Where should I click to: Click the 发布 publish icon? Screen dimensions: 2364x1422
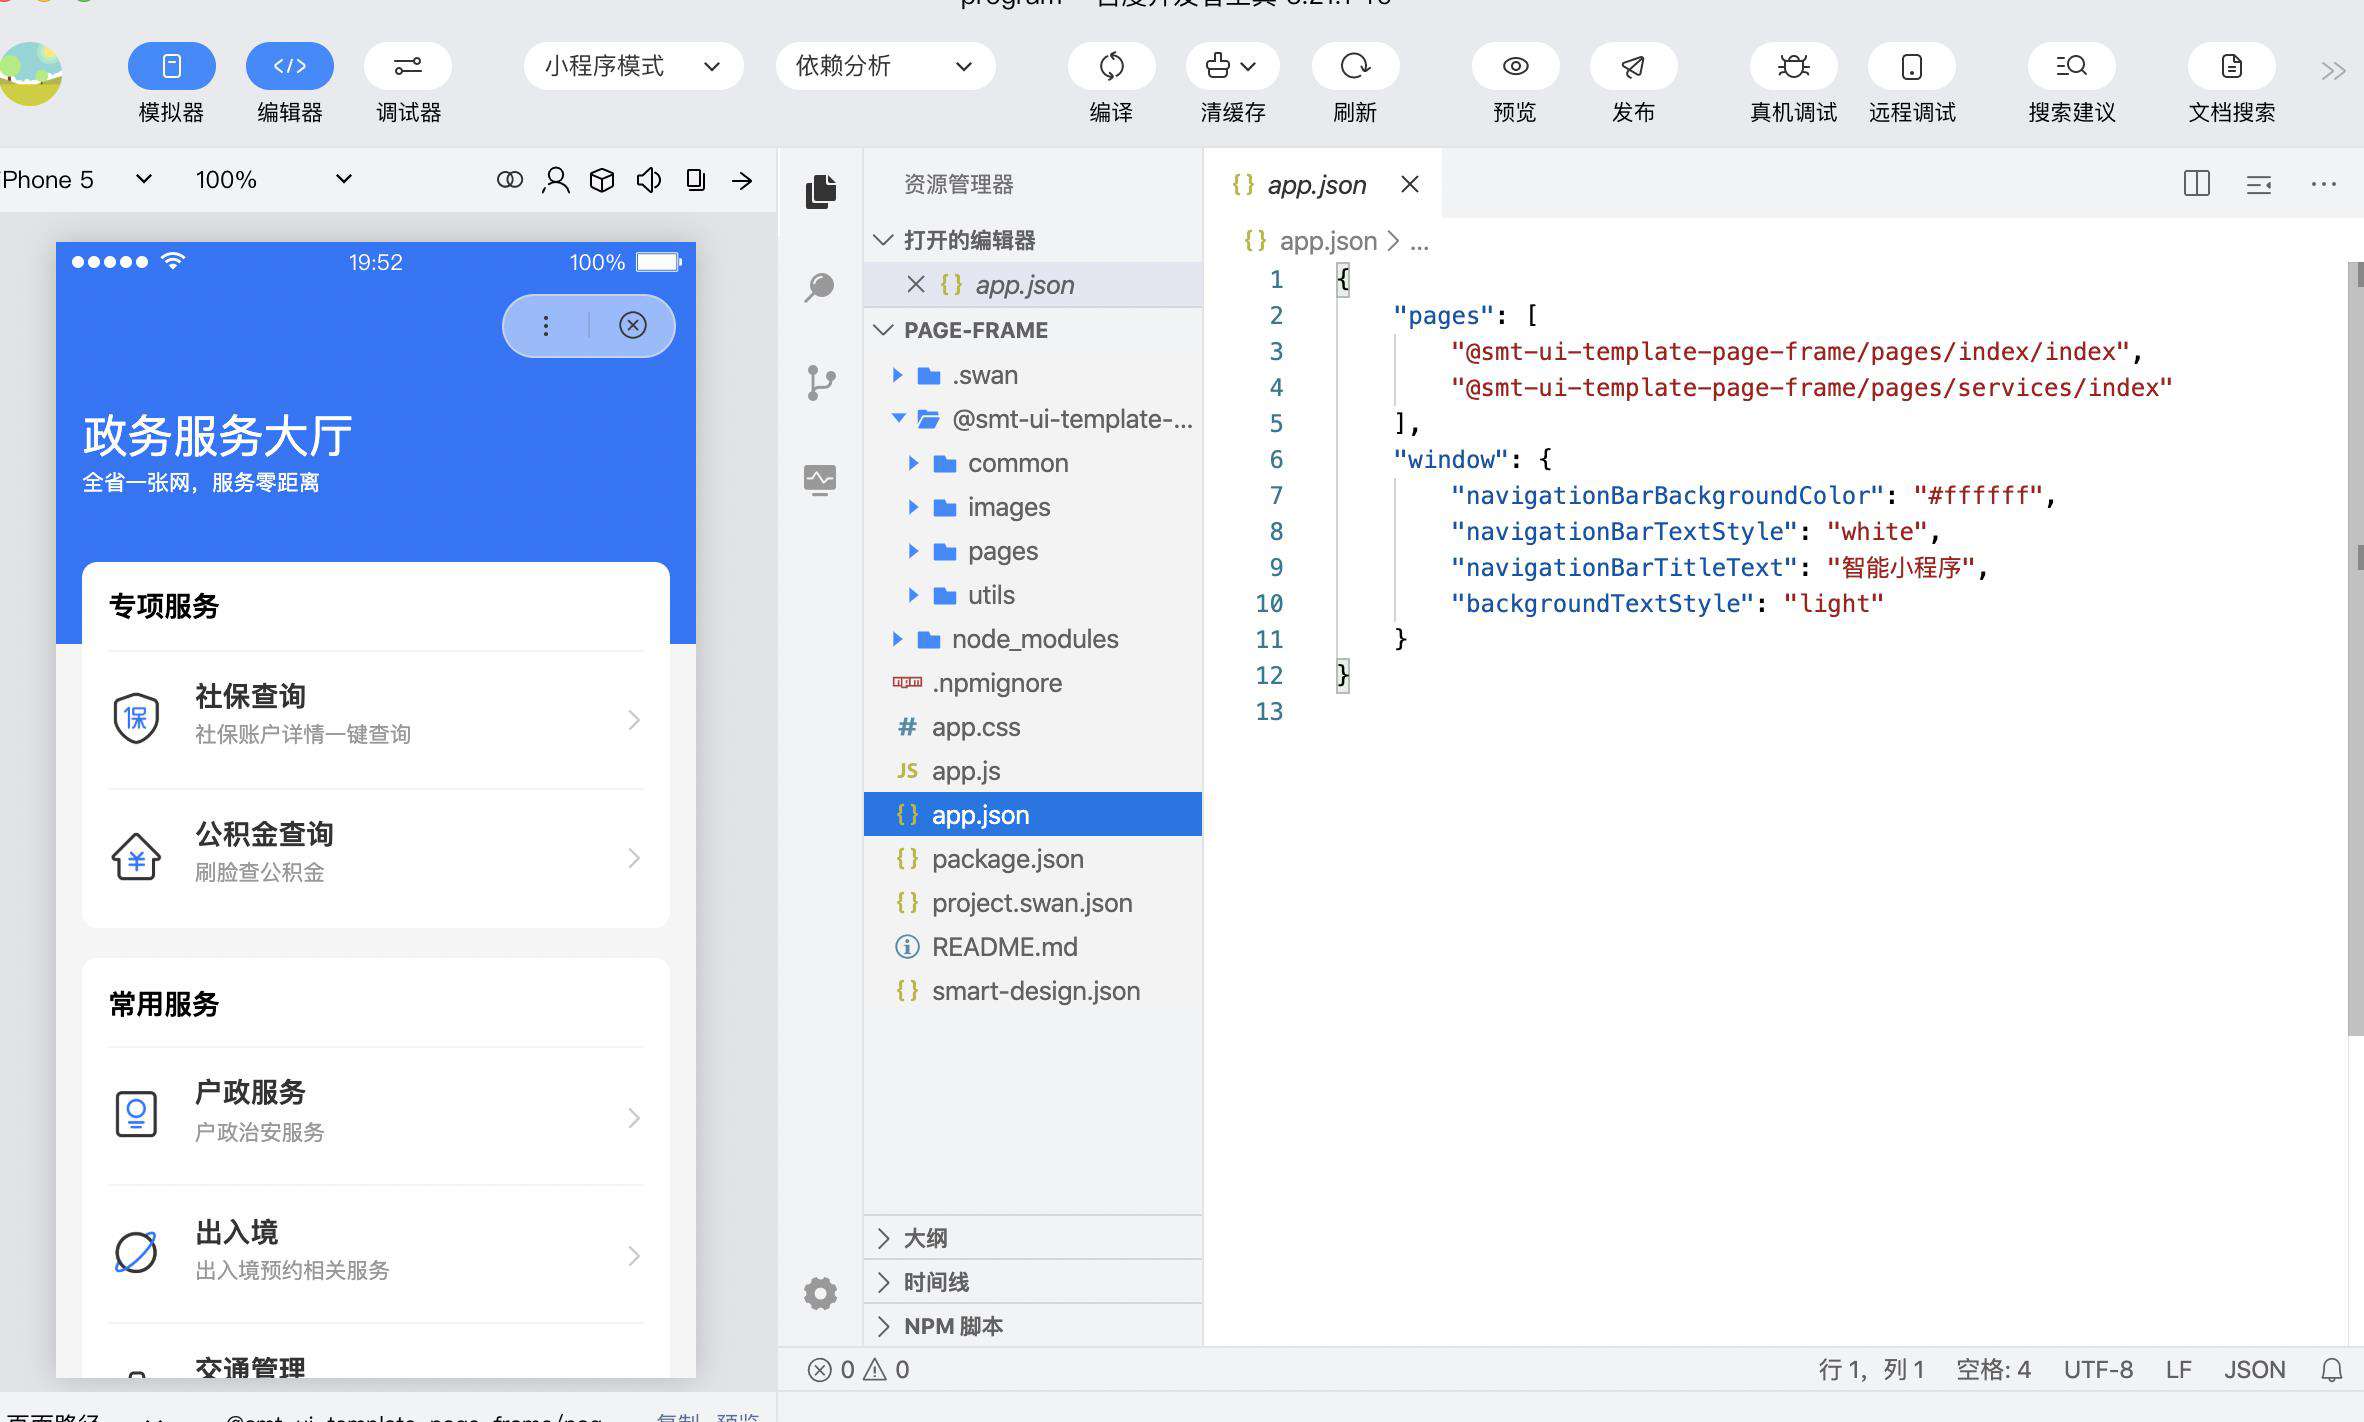pos(1633,66)
